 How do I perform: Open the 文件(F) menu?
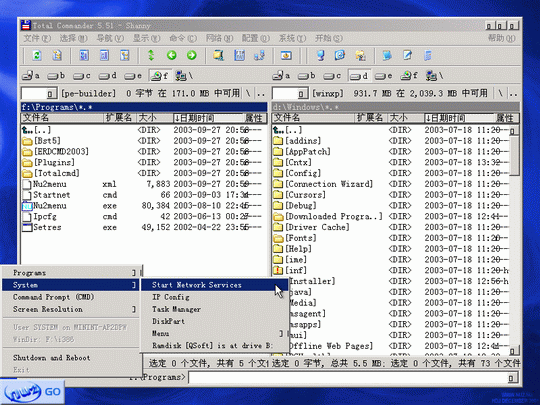(x=37, y=38)
